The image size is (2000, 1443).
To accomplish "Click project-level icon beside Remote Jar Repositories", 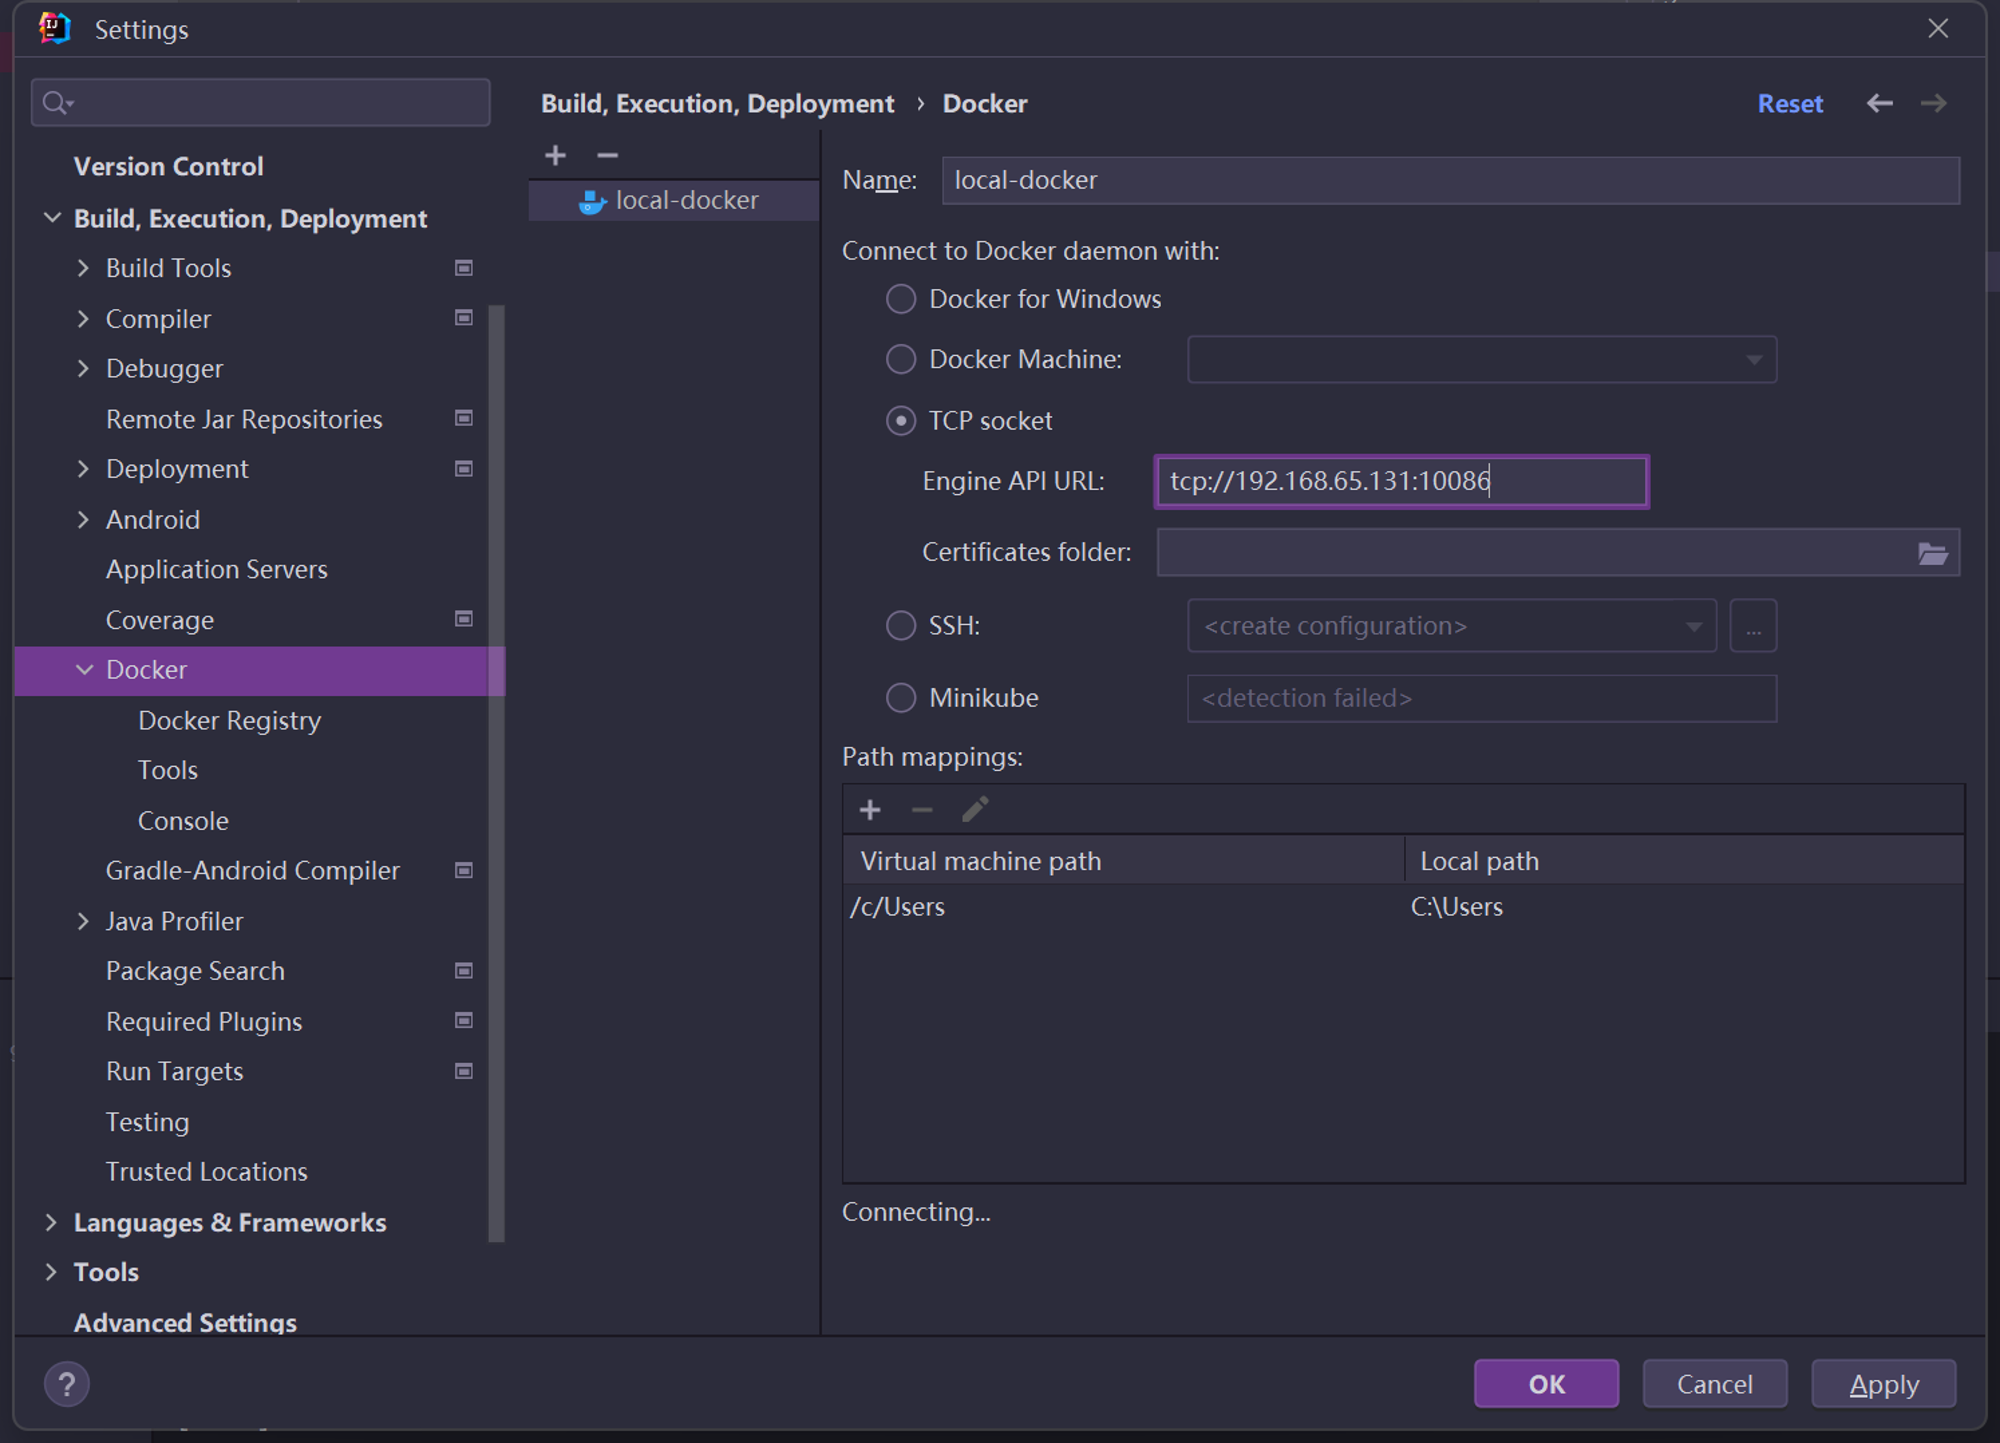I will pyautogui.click(x=464, y=418).
